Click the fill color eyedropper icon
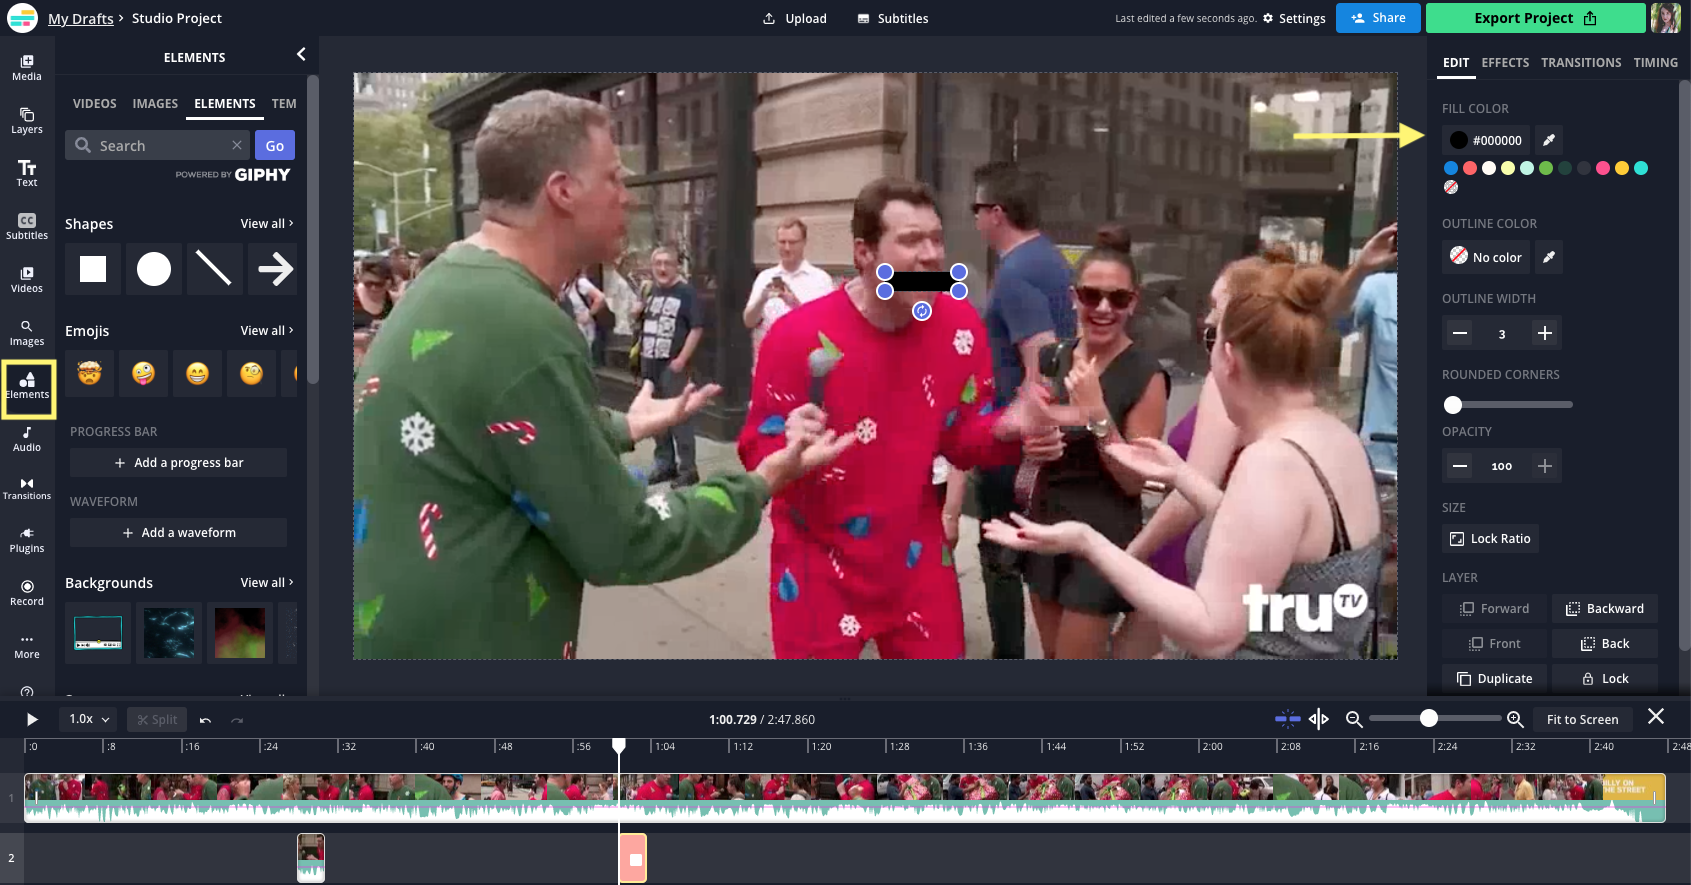 click(x=1549, y=140)
